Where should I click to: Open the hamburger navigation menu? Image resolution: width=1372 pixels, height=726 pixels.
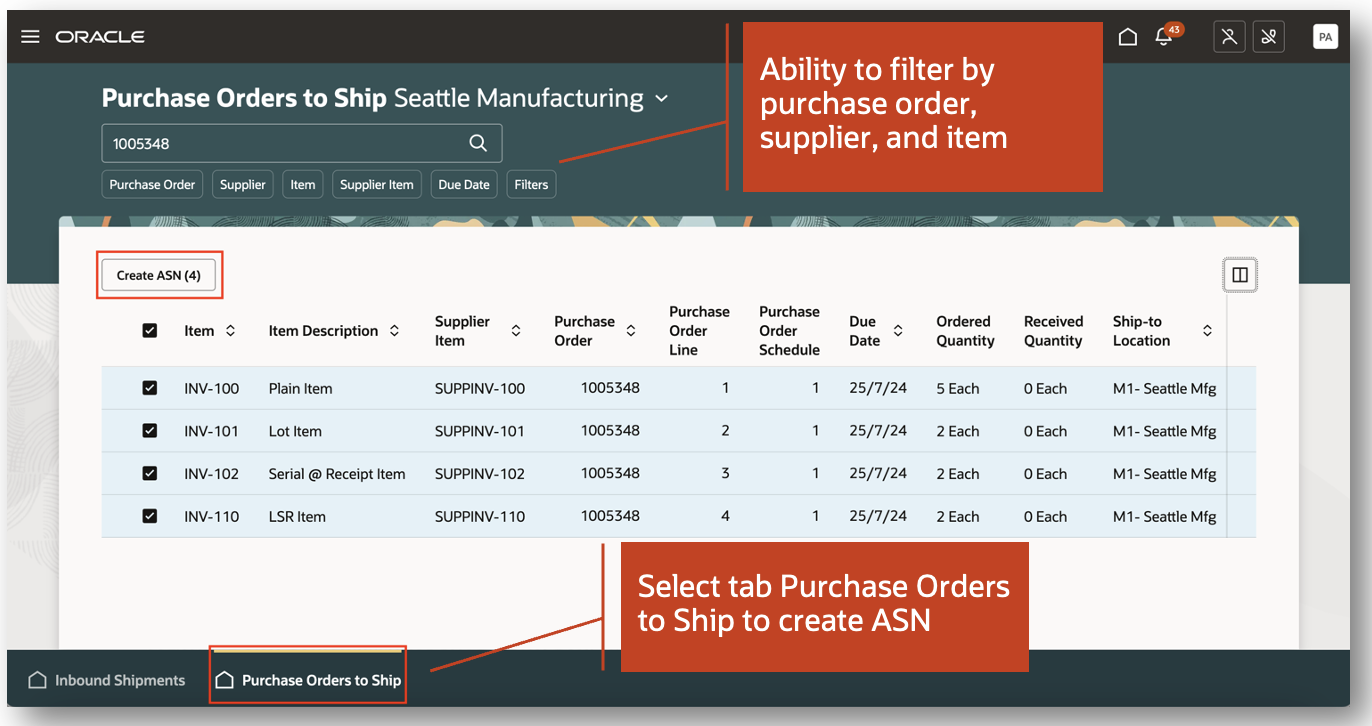(x=30, y=37)
